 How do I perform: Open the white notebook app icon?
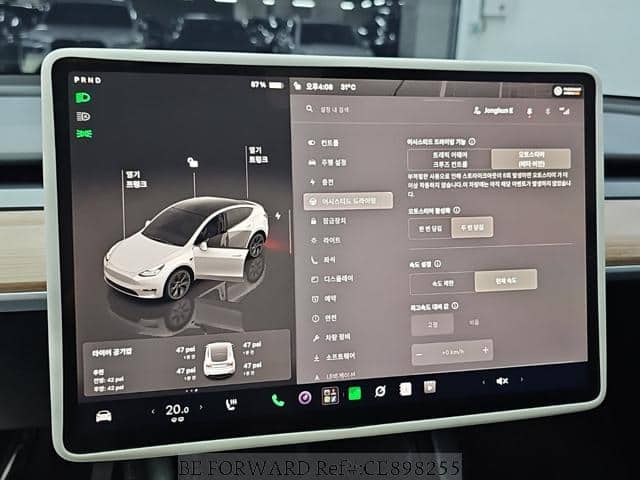coord(405,389)
